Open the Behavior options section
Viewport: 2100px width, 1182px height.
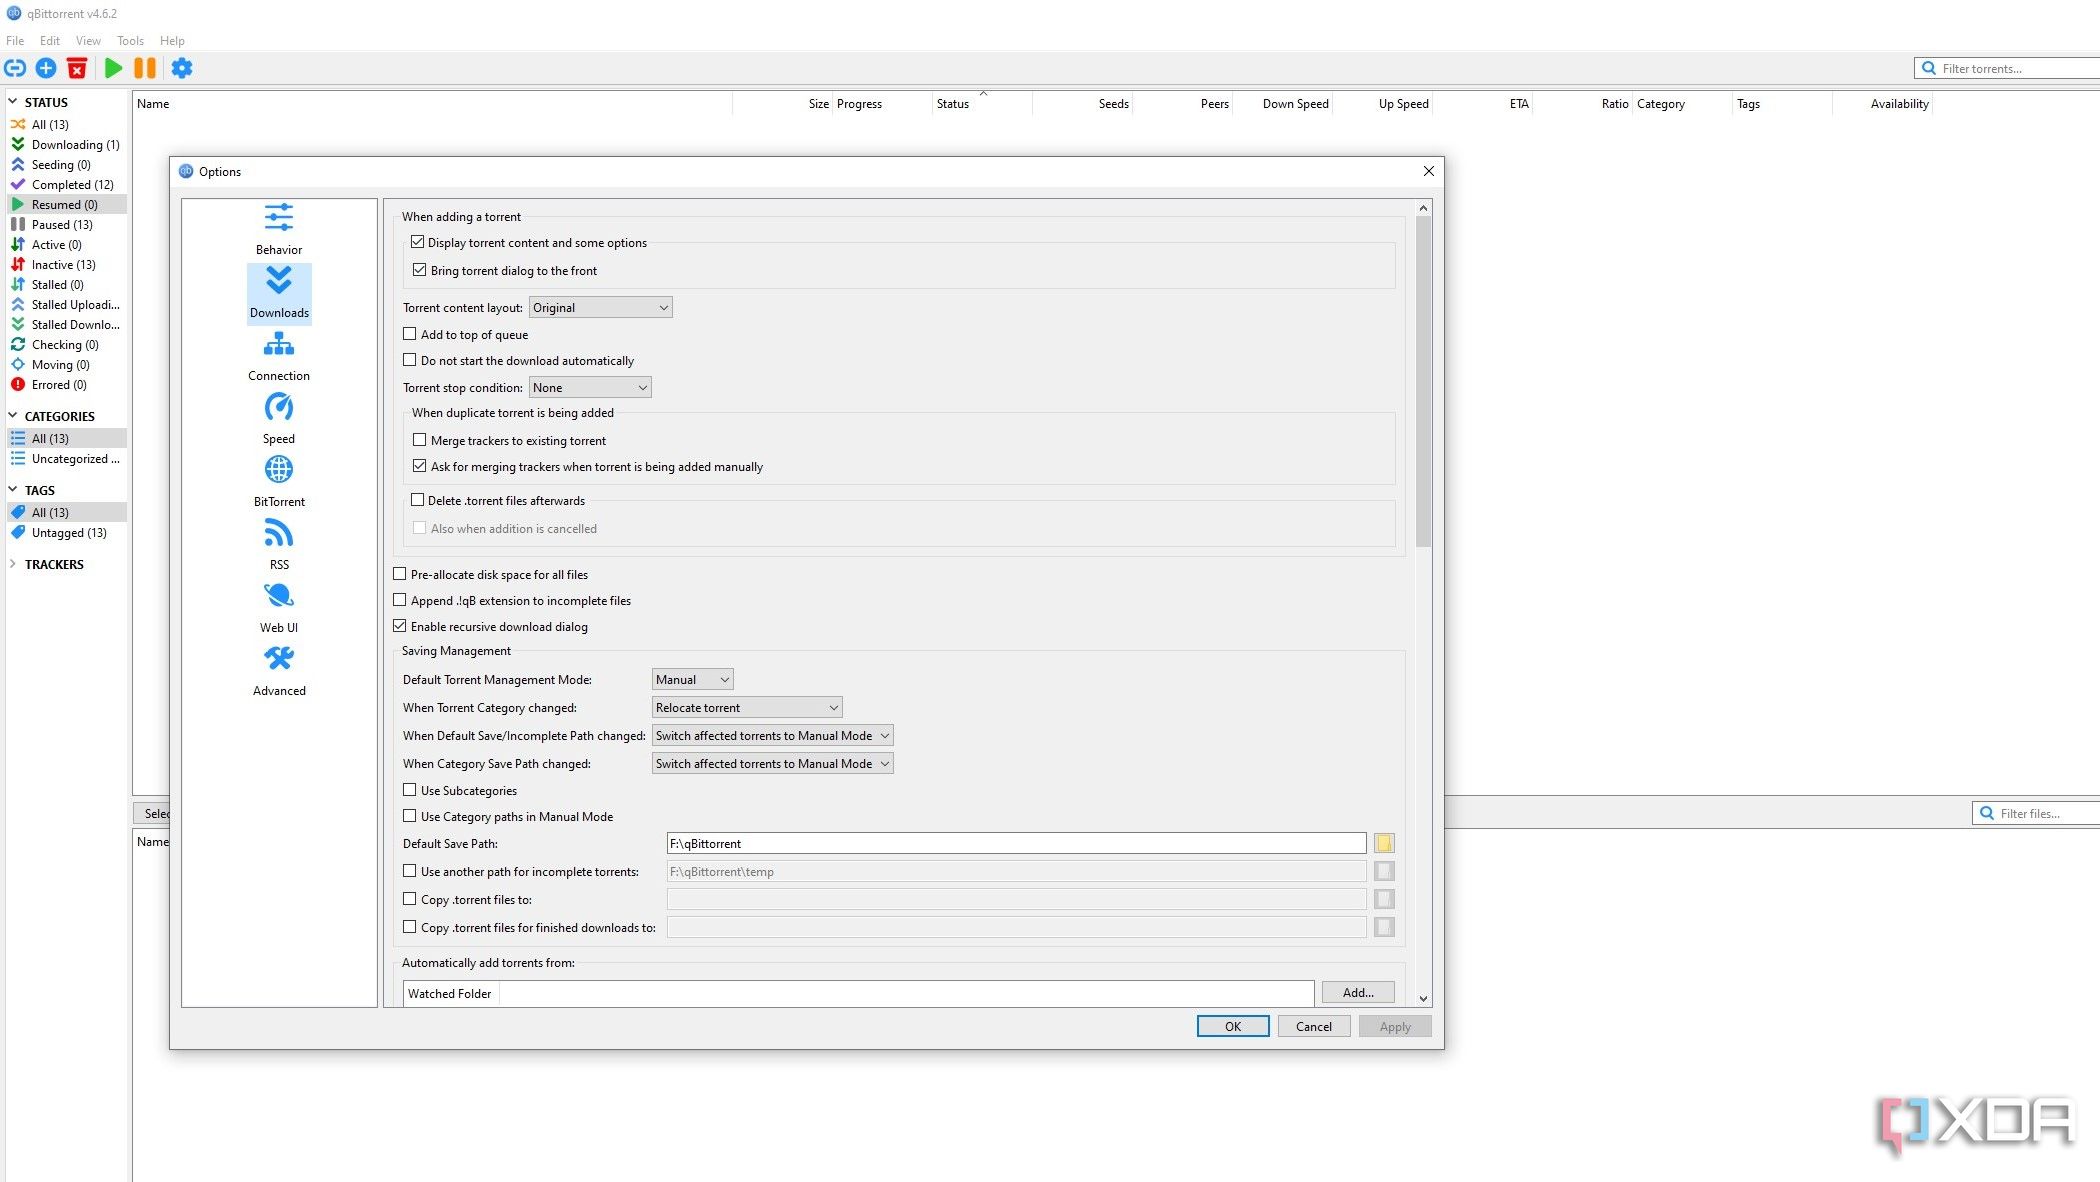(279, 229)
